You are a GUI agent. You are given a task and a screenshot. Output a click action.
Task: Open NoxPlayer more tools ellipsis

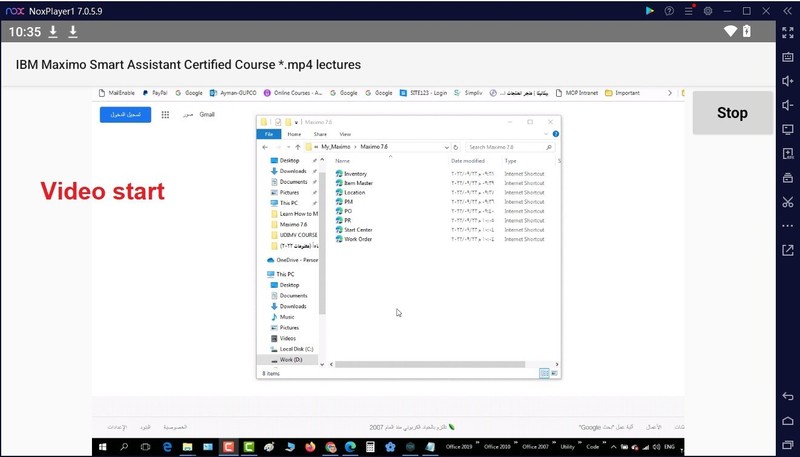click(788, 225)
